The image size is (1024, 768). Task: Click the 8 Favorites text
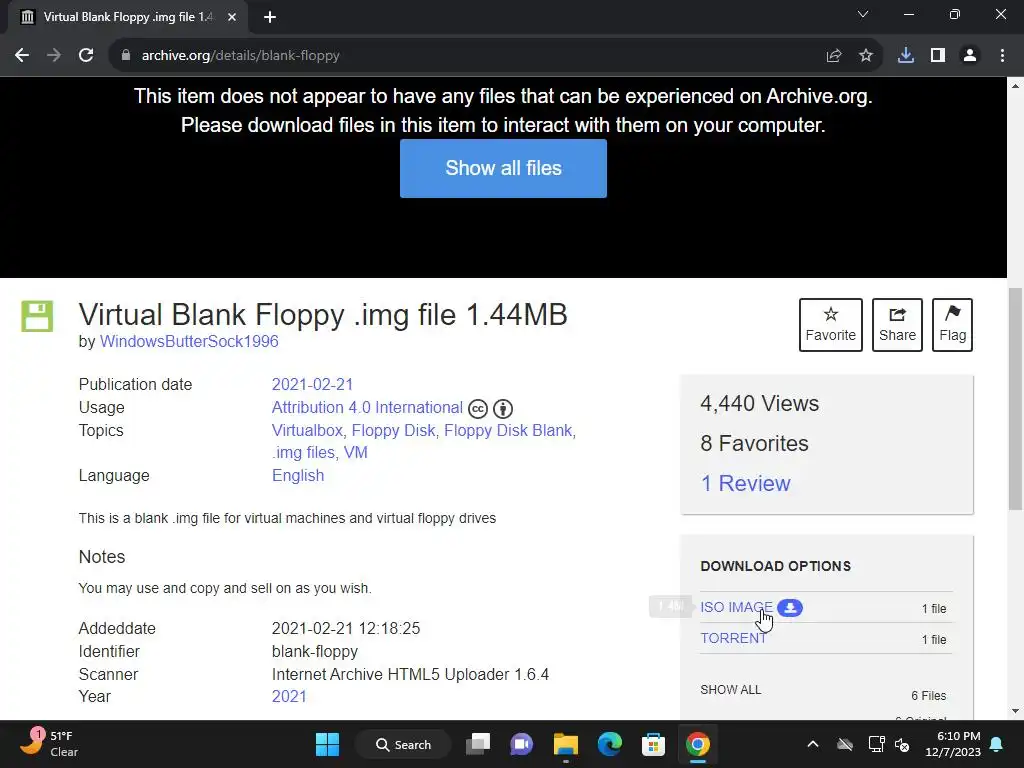tap(754, 443)
